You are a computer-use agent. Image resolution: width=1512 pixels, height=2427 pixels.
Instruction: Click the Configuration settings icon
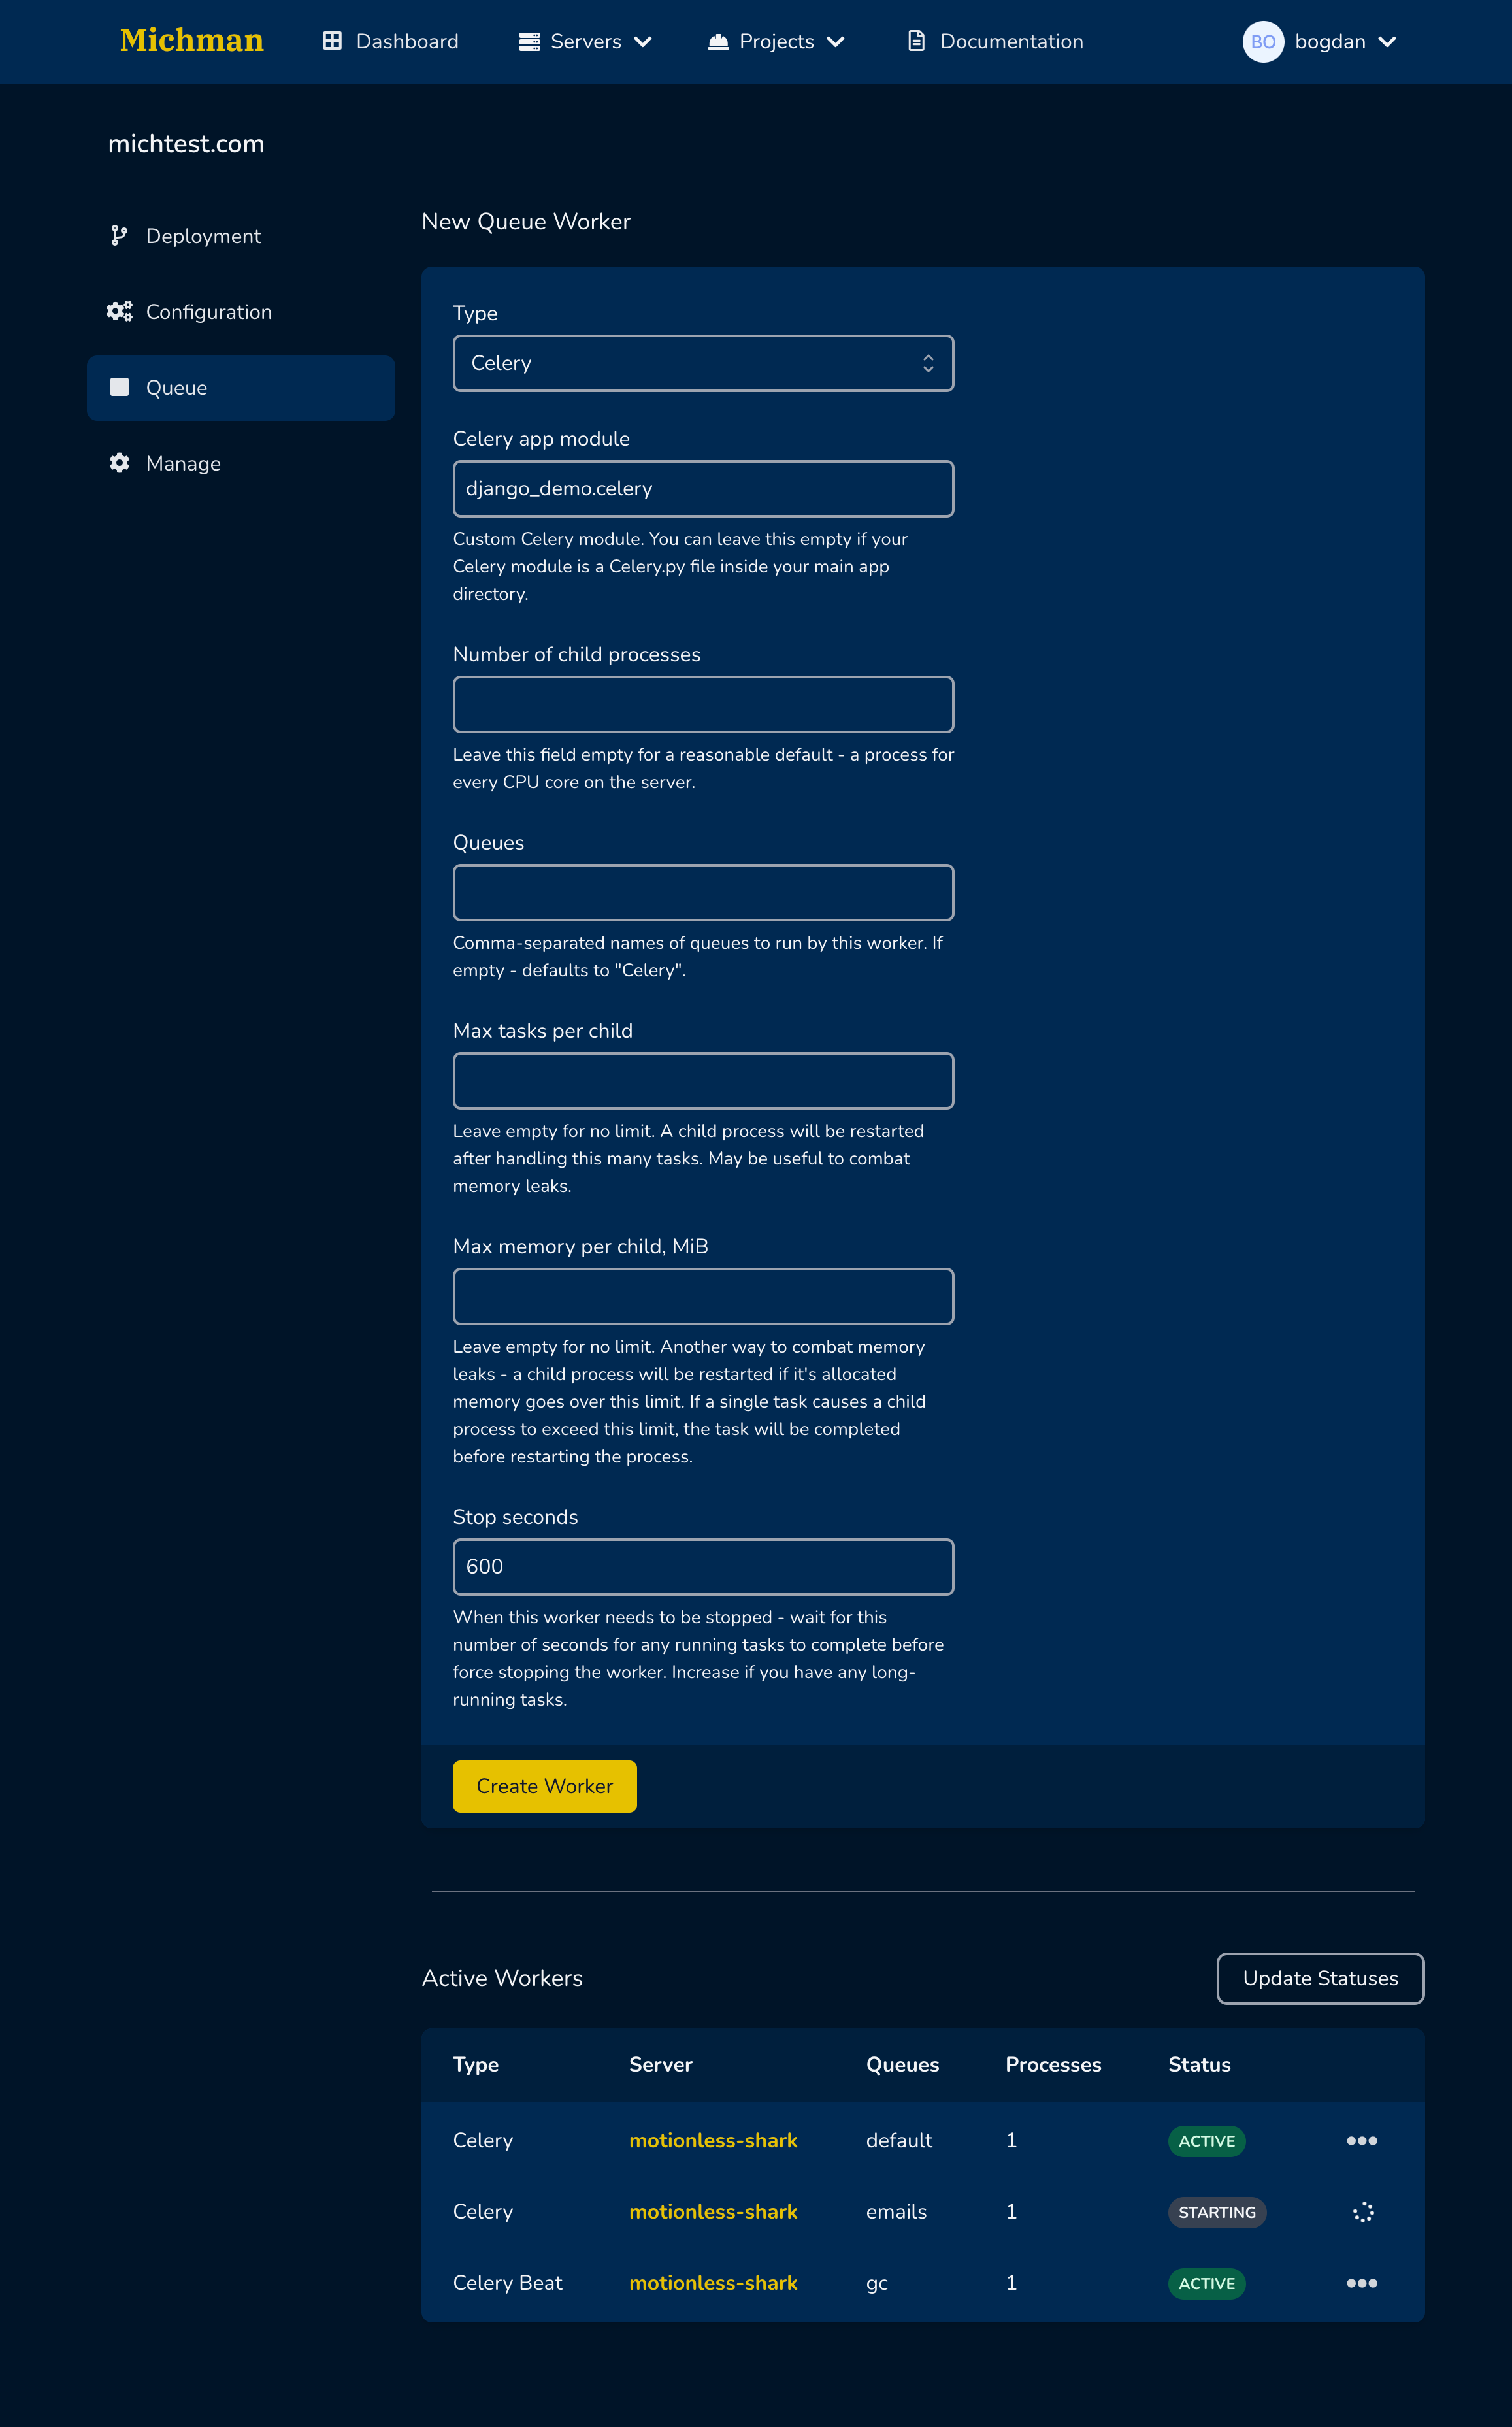pyautogui.click(x=117, y=312)
